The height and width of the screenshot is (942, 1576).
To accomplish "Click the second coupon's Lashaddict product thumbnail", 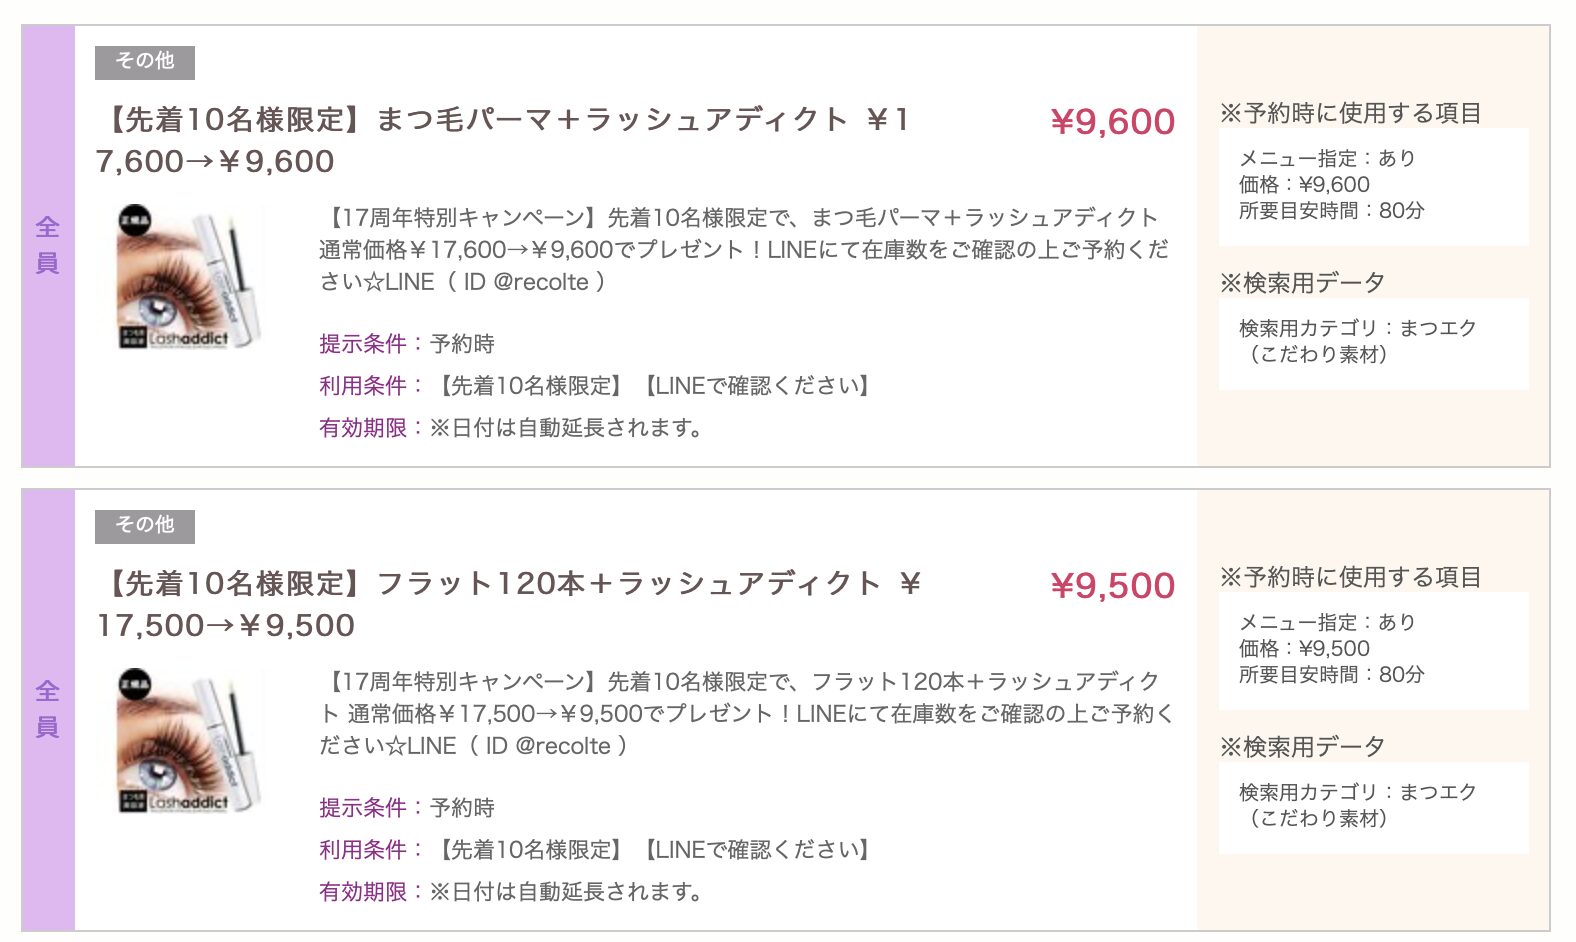I will (x=191, y=742).
